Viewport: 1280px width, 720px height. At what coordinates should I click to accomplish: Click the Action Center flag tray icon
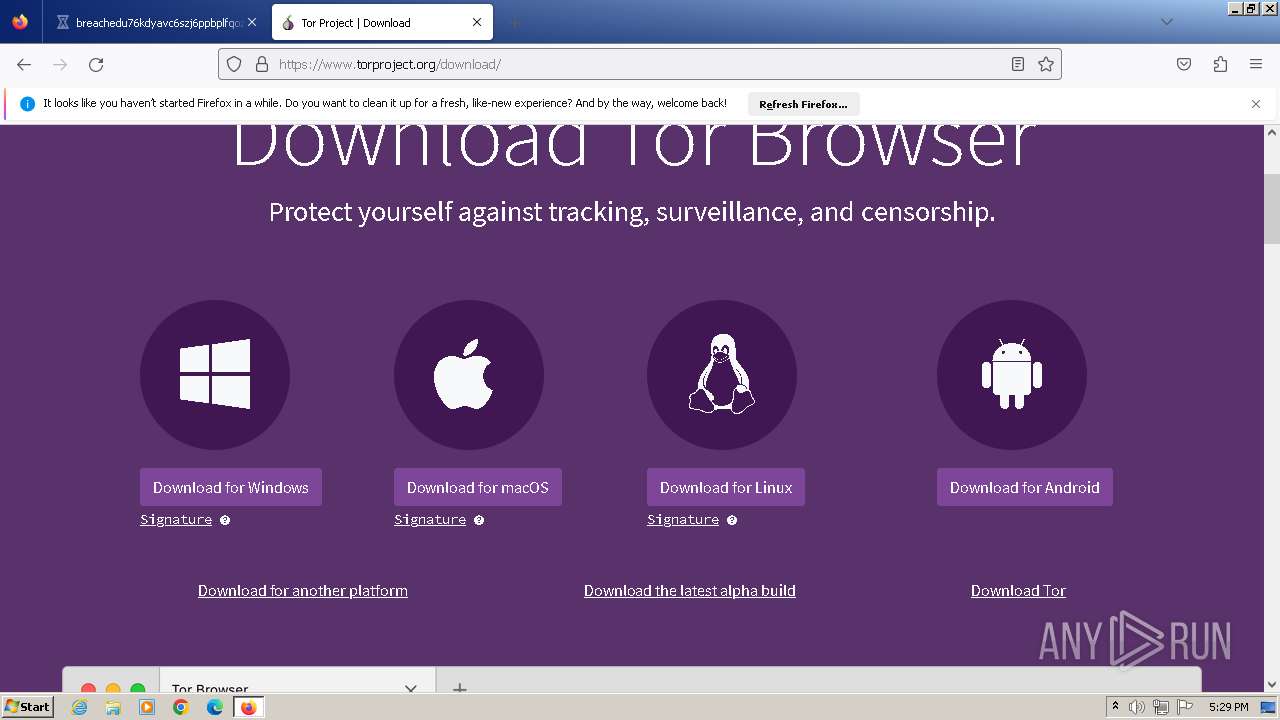click(x=1185, y=707)
